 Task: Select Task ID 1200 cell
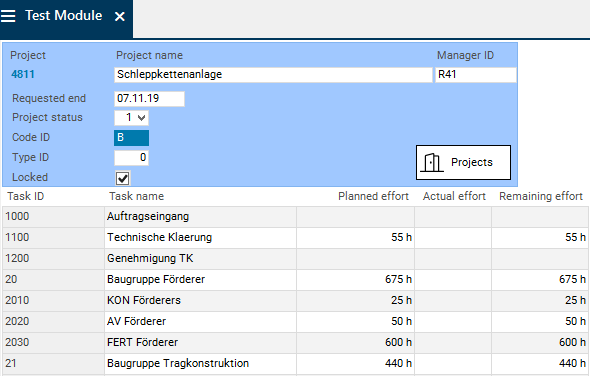point(53,259)
